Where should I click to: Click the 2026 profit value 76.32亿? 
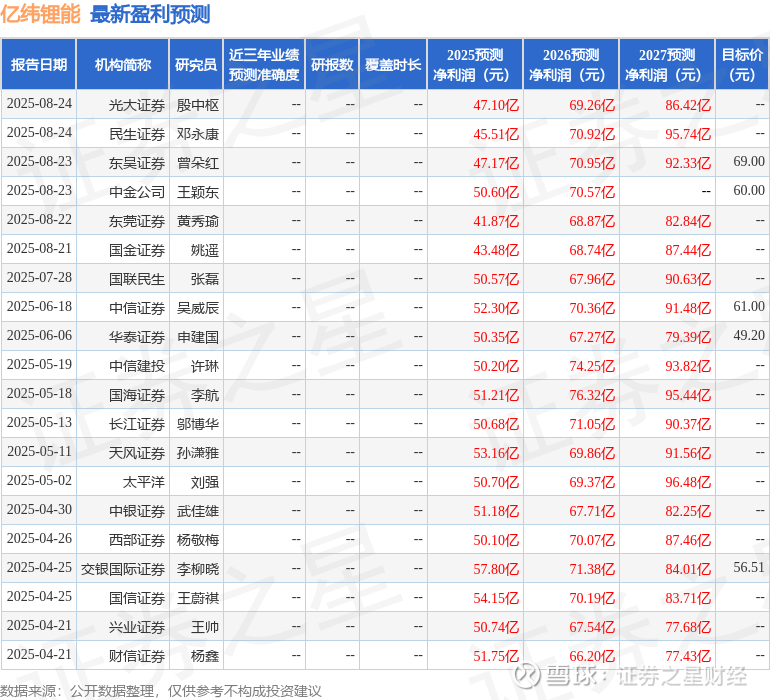pos(592,395)
